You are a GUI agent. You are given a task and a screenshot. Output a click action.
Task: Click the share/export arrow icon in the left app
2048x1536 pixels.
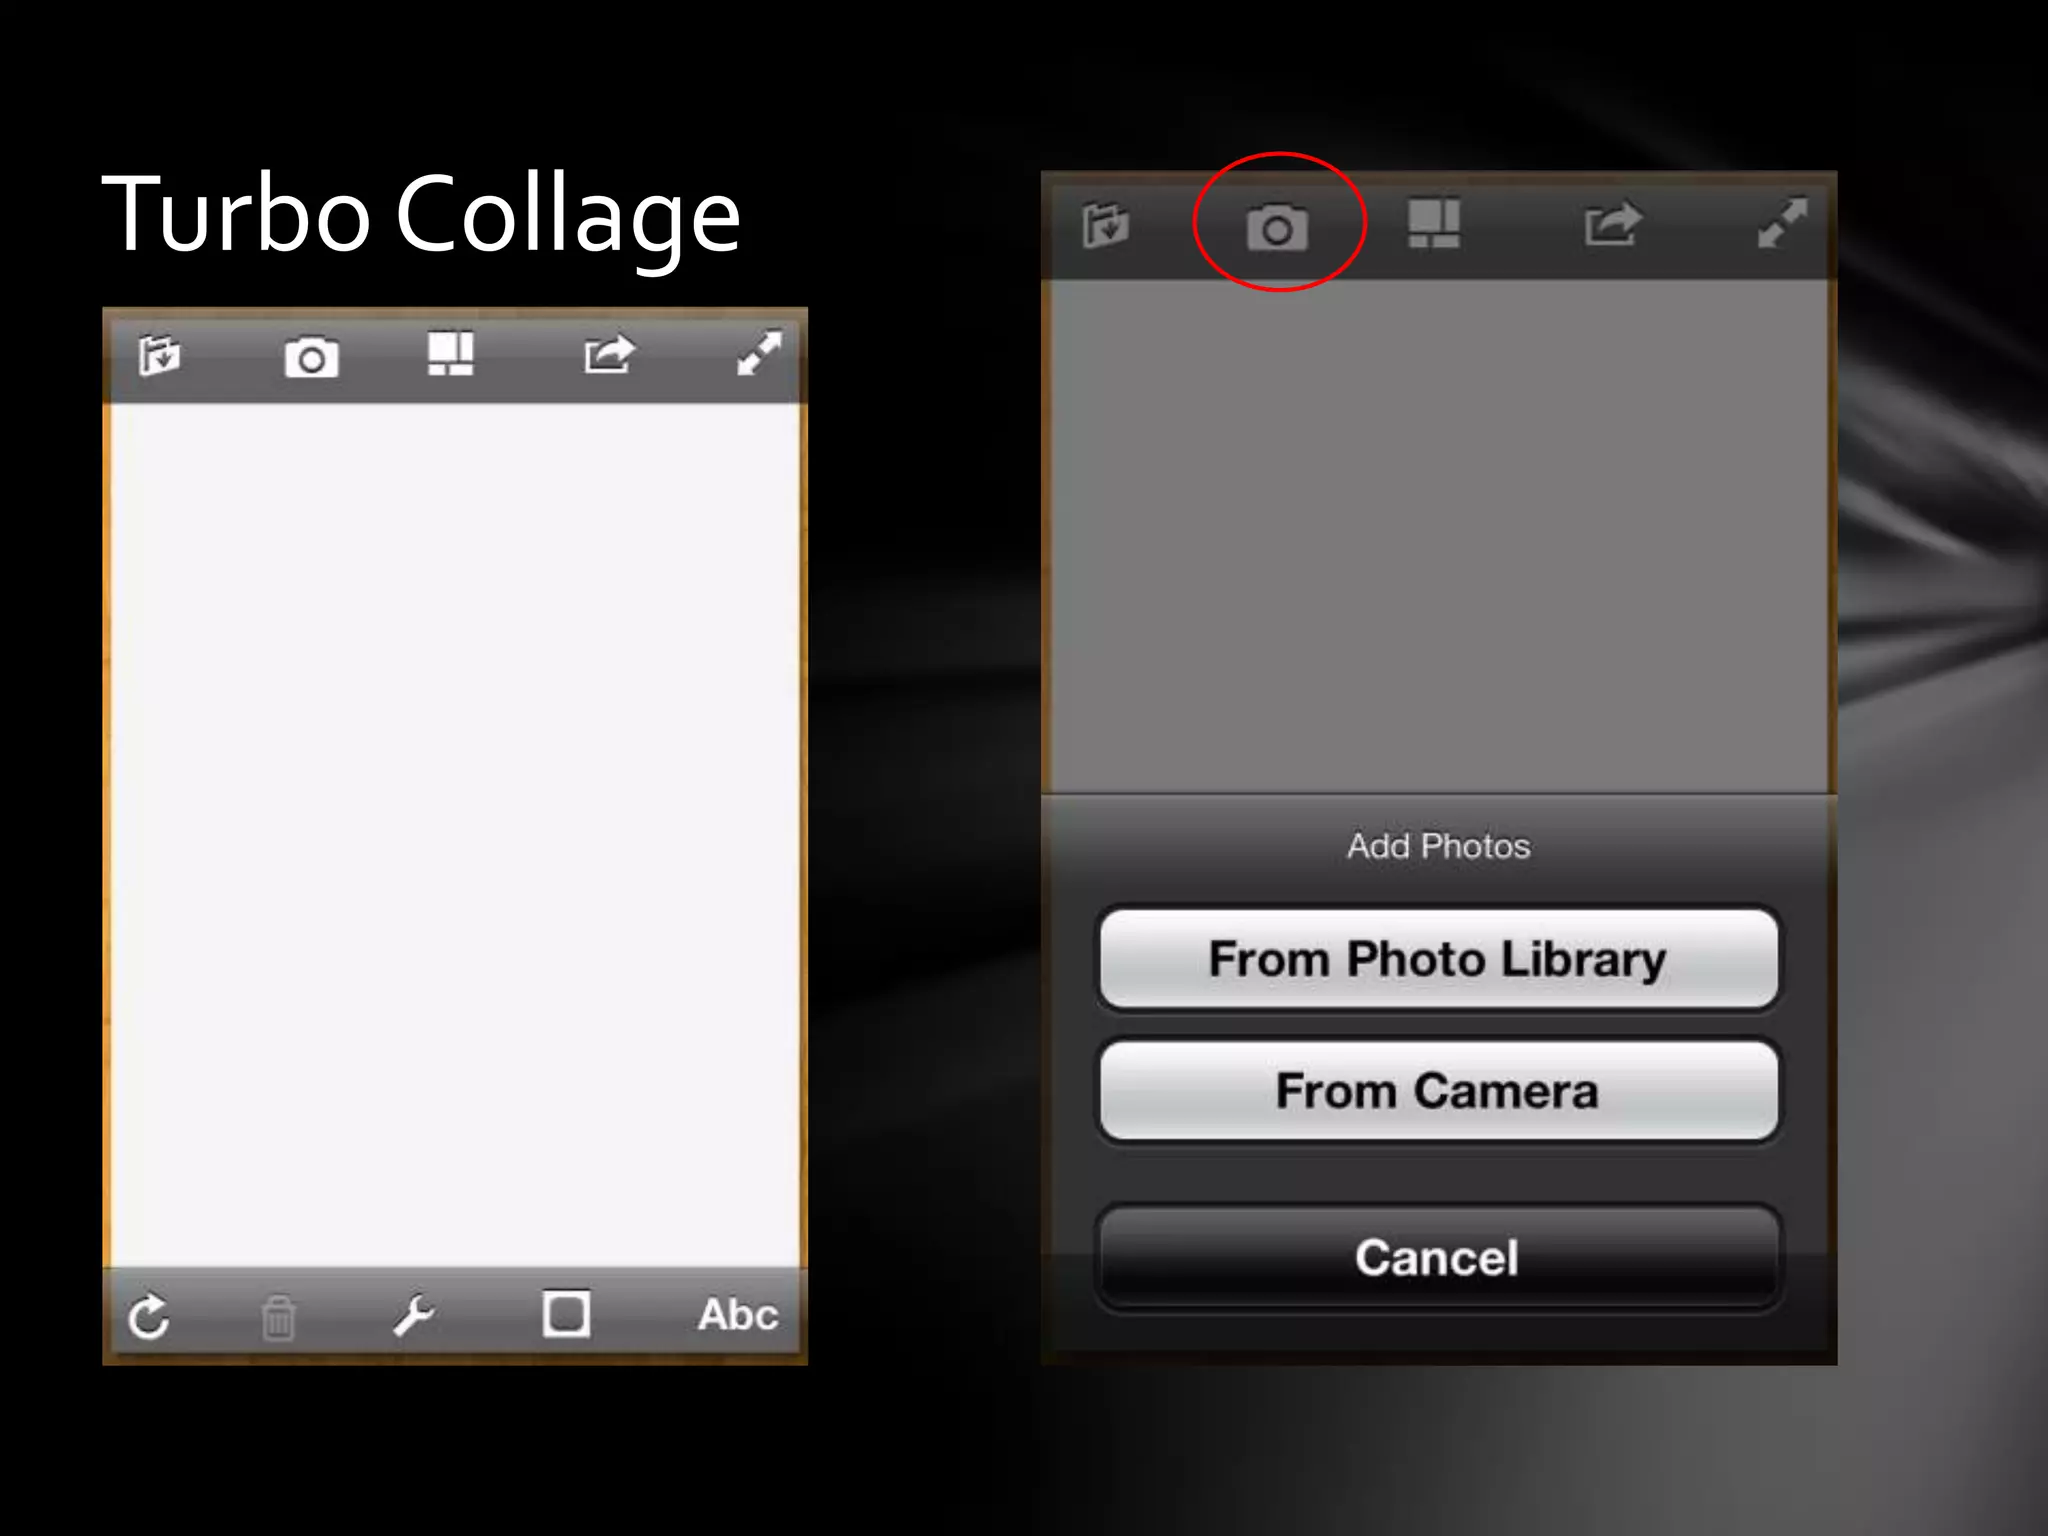(x=609, y=354)
